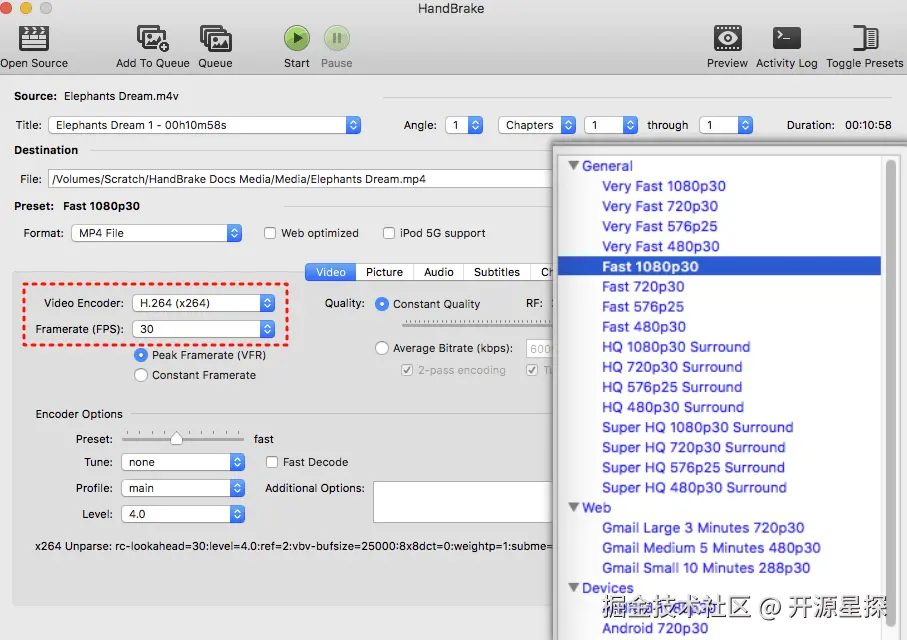Screen dimensions: 907x640
Task: Select the HQ 1080p30 Surround preset
Action: 676,347
